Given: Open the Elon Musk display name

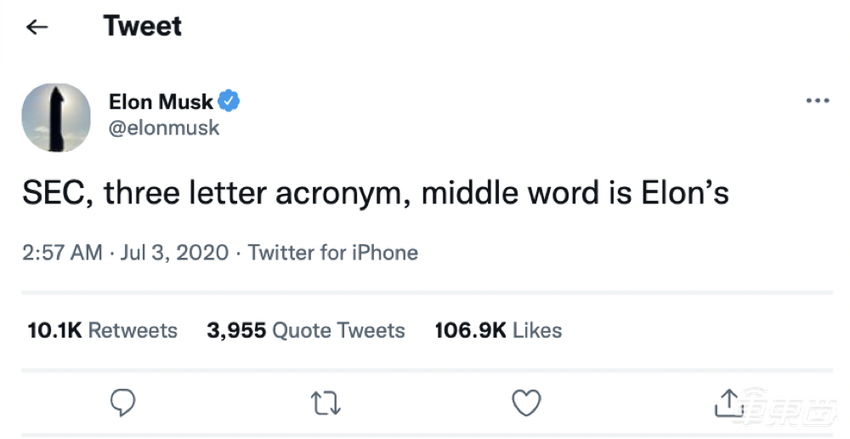Looking at the screenshot, I should (160, 101).
